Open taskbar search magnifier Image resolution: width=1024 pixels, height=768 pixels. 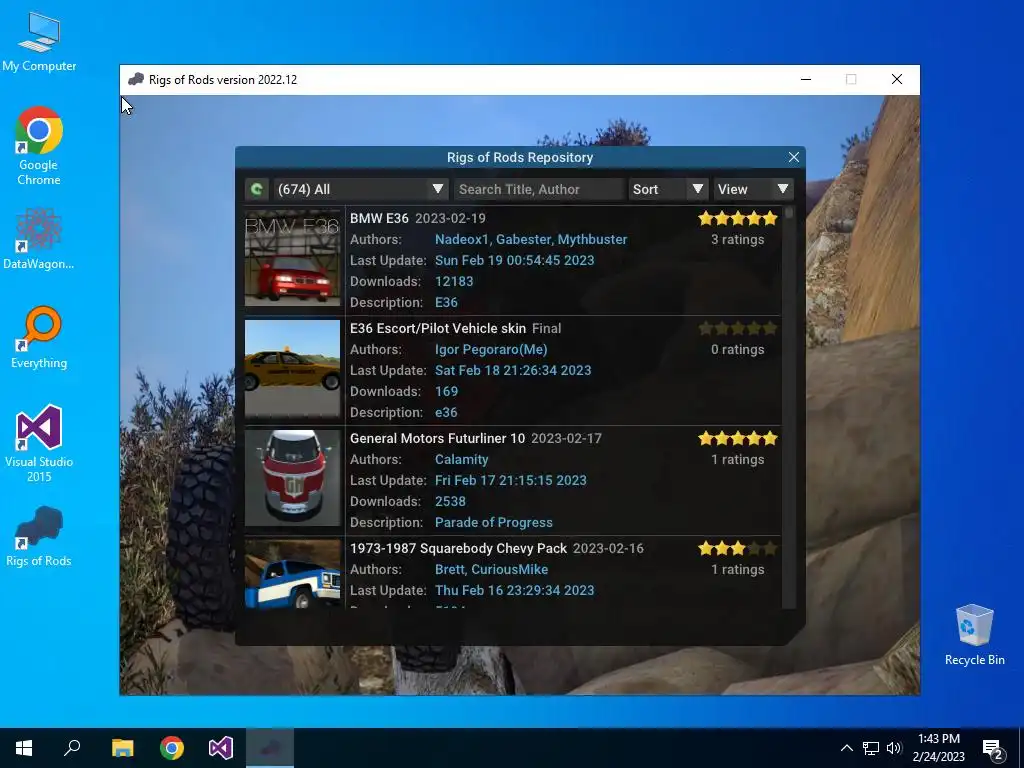(72, 748)
